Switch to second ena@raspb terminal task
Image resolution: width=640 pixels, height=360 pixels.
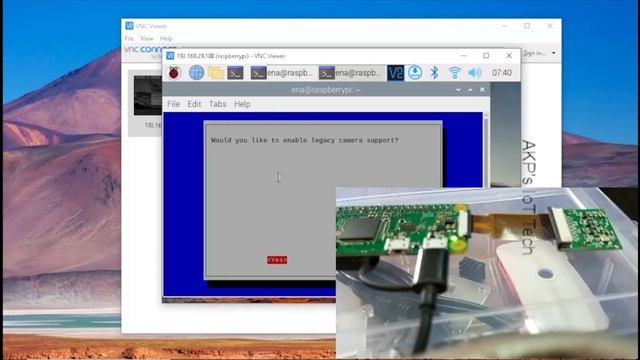tap(351, 73)
